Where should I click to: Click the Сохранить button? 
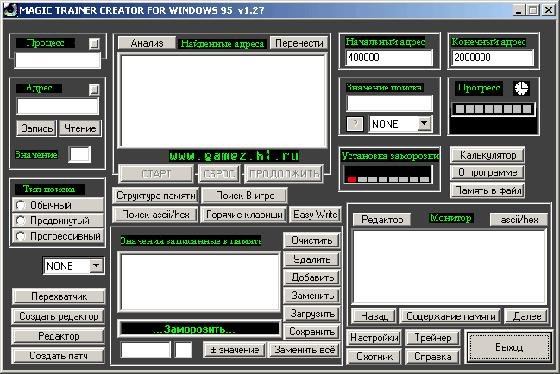coord(311,331)
